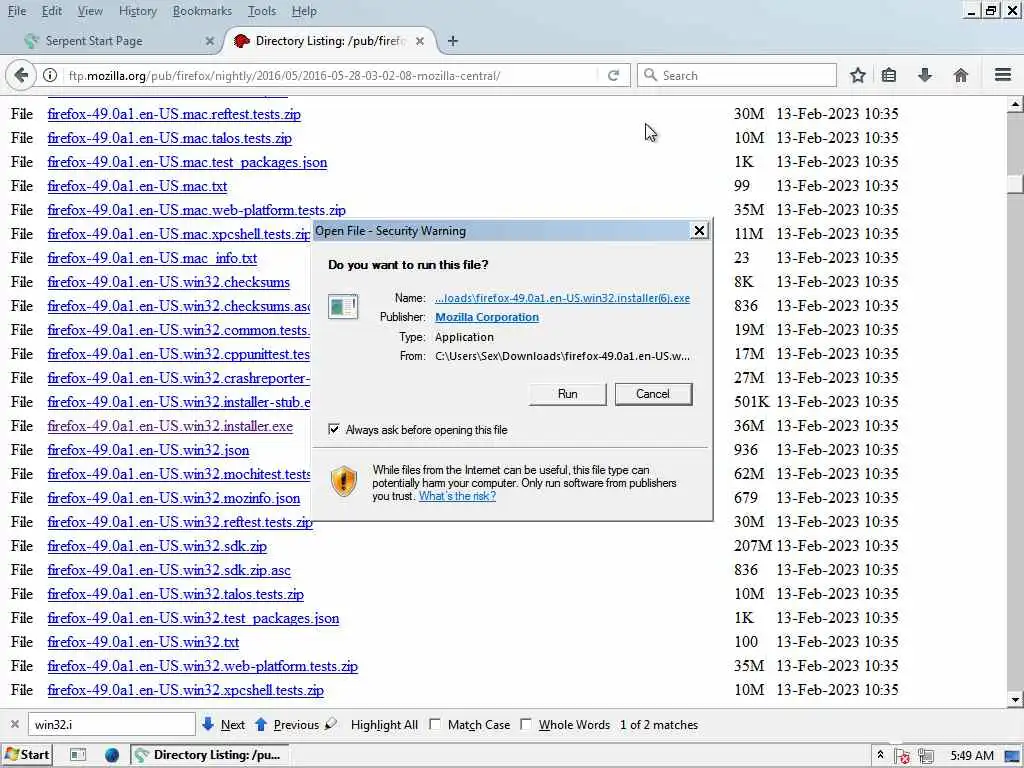The height and width of the screenshot is (768, 1024).
Task: Find next match with down arrow
Action: tap(223, 724)
